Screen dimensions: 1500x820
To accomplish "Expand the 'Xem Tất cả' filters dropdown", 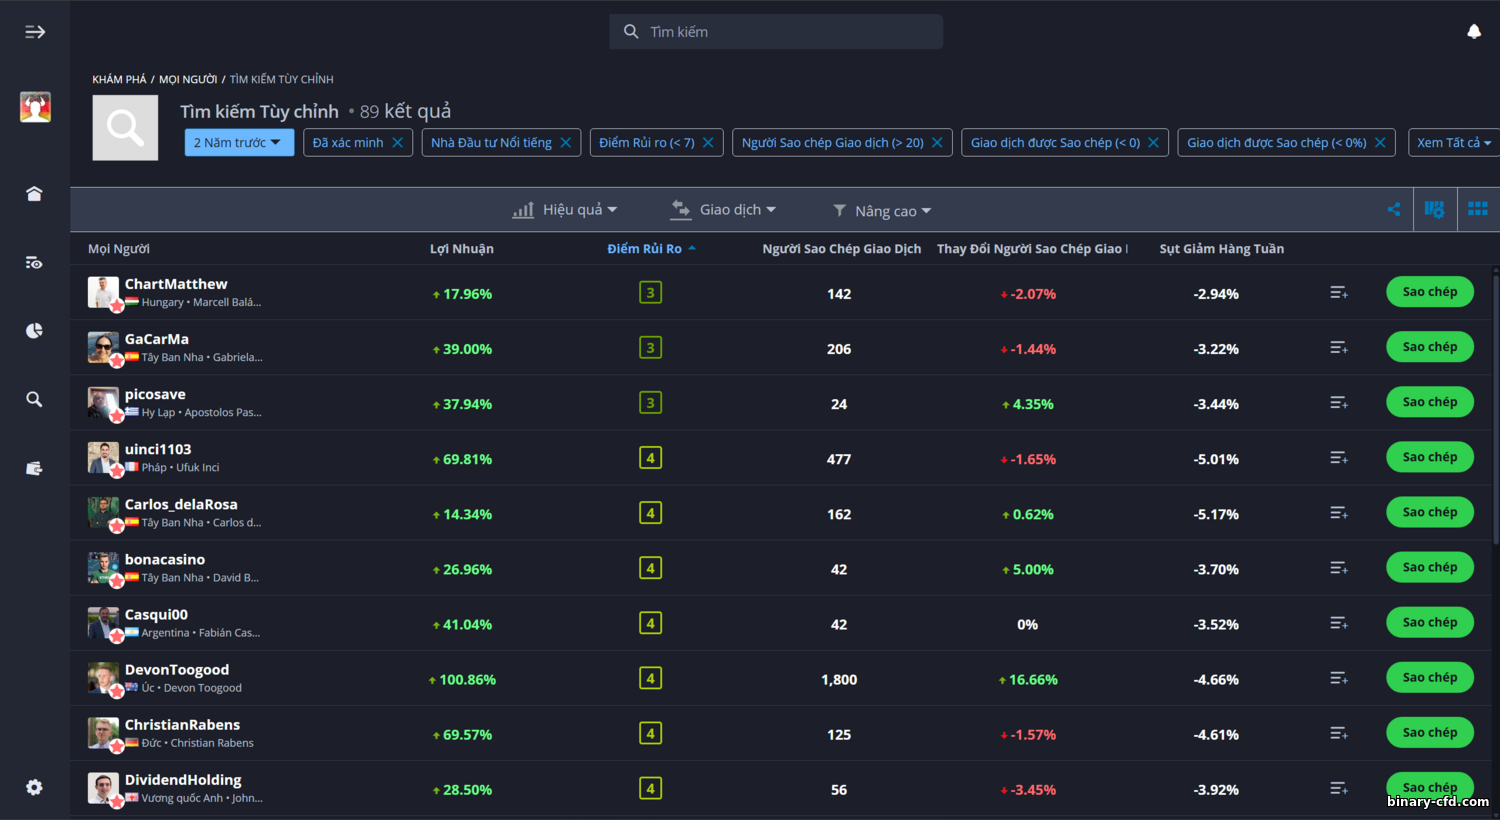I will (1453, 143).
